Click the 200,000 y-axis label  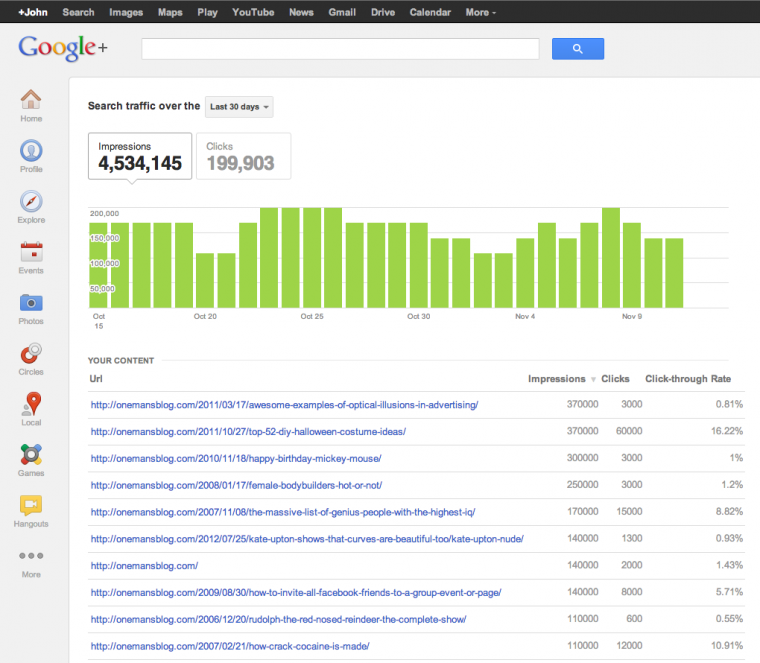[x=104, y=213]
